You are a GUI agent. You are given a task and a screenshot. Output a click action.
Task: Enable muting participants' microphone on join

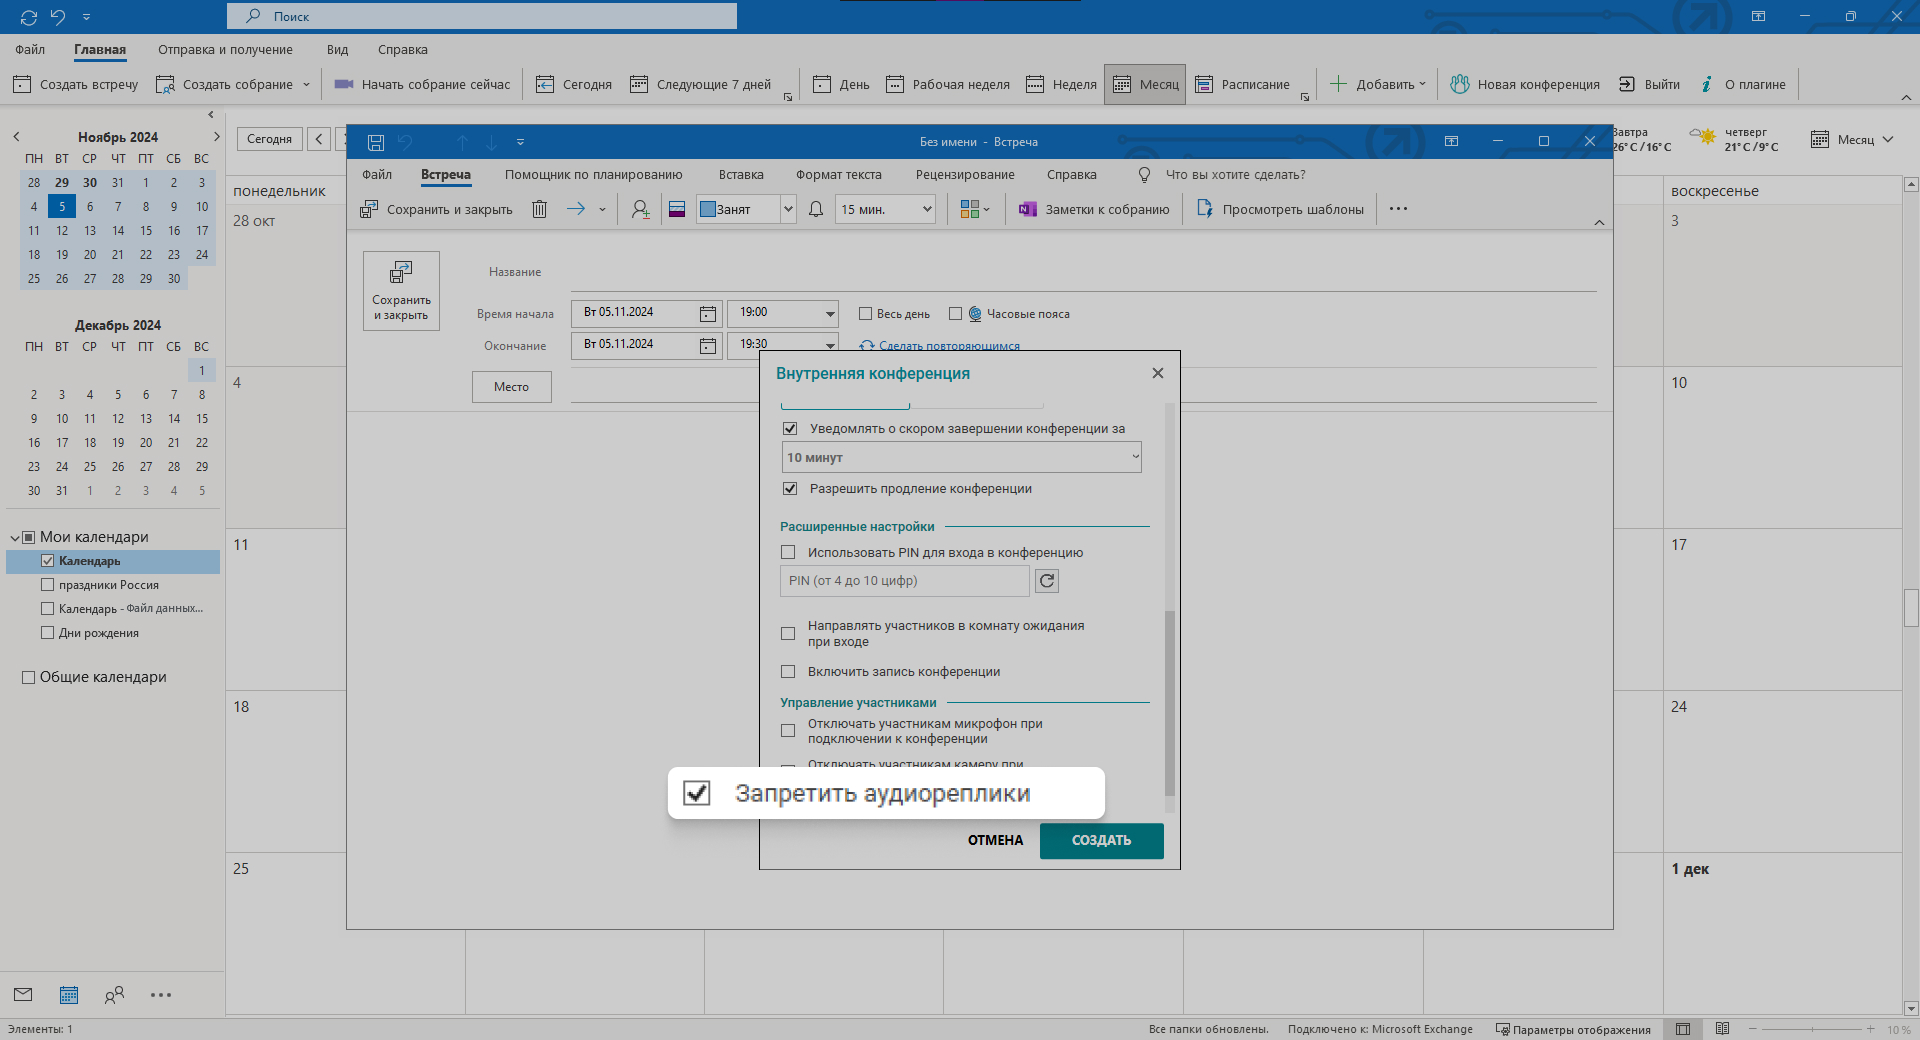click(788, 731)
